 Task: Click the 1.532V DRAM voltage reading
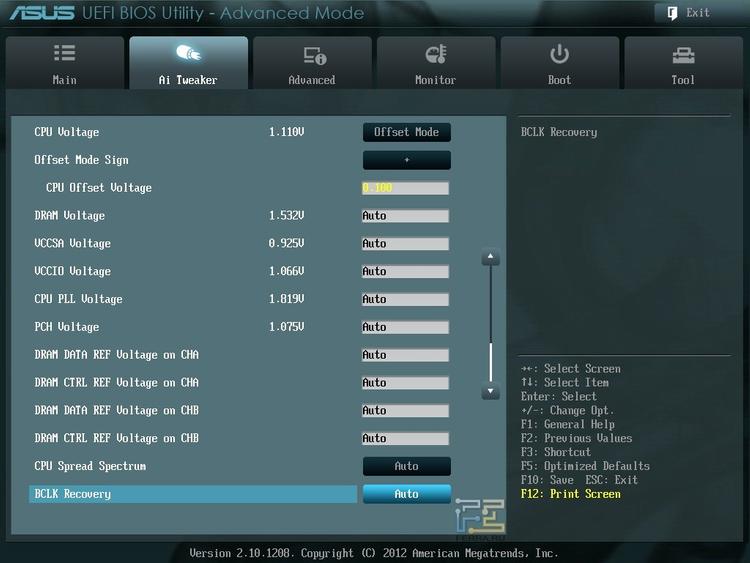(x=287, y=216)
